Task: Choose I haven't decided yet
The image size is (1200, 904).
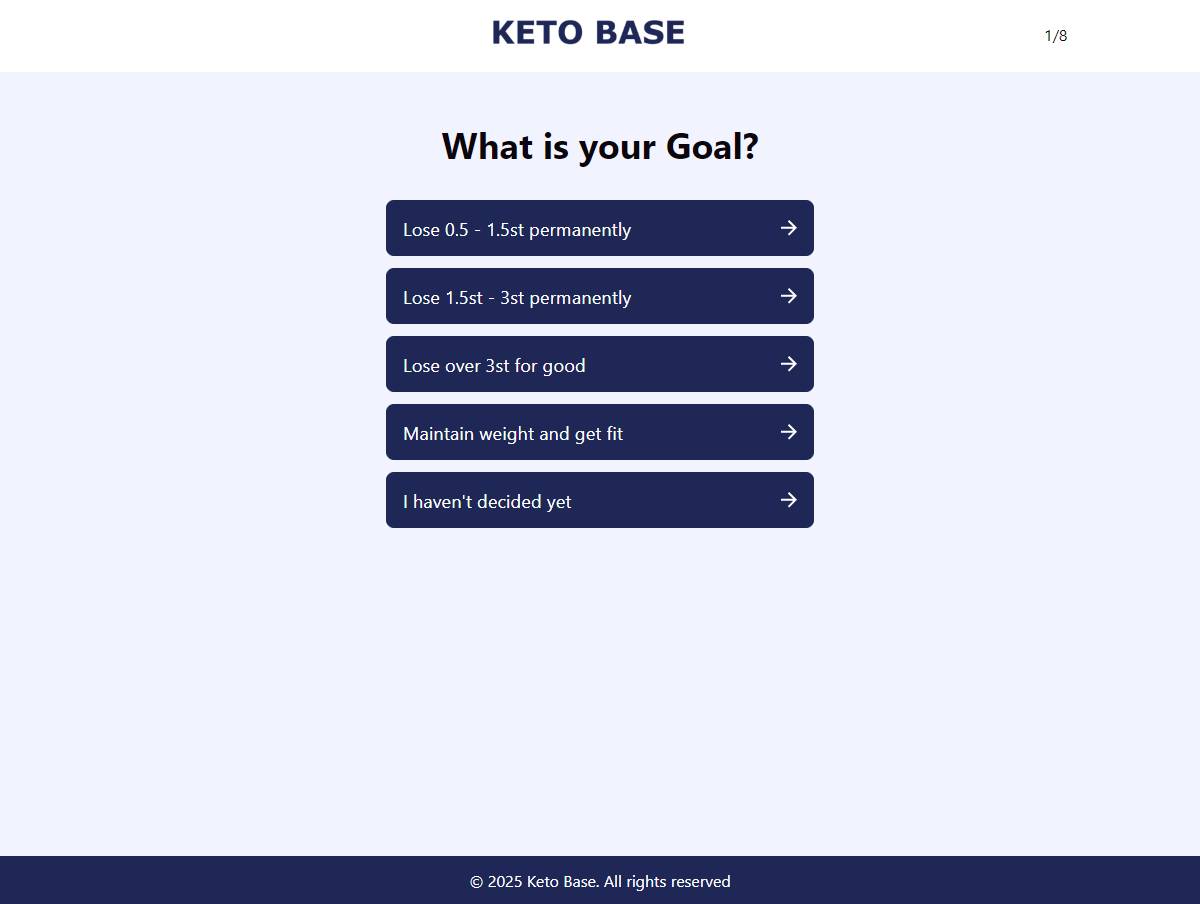Action: click(600, 500)
